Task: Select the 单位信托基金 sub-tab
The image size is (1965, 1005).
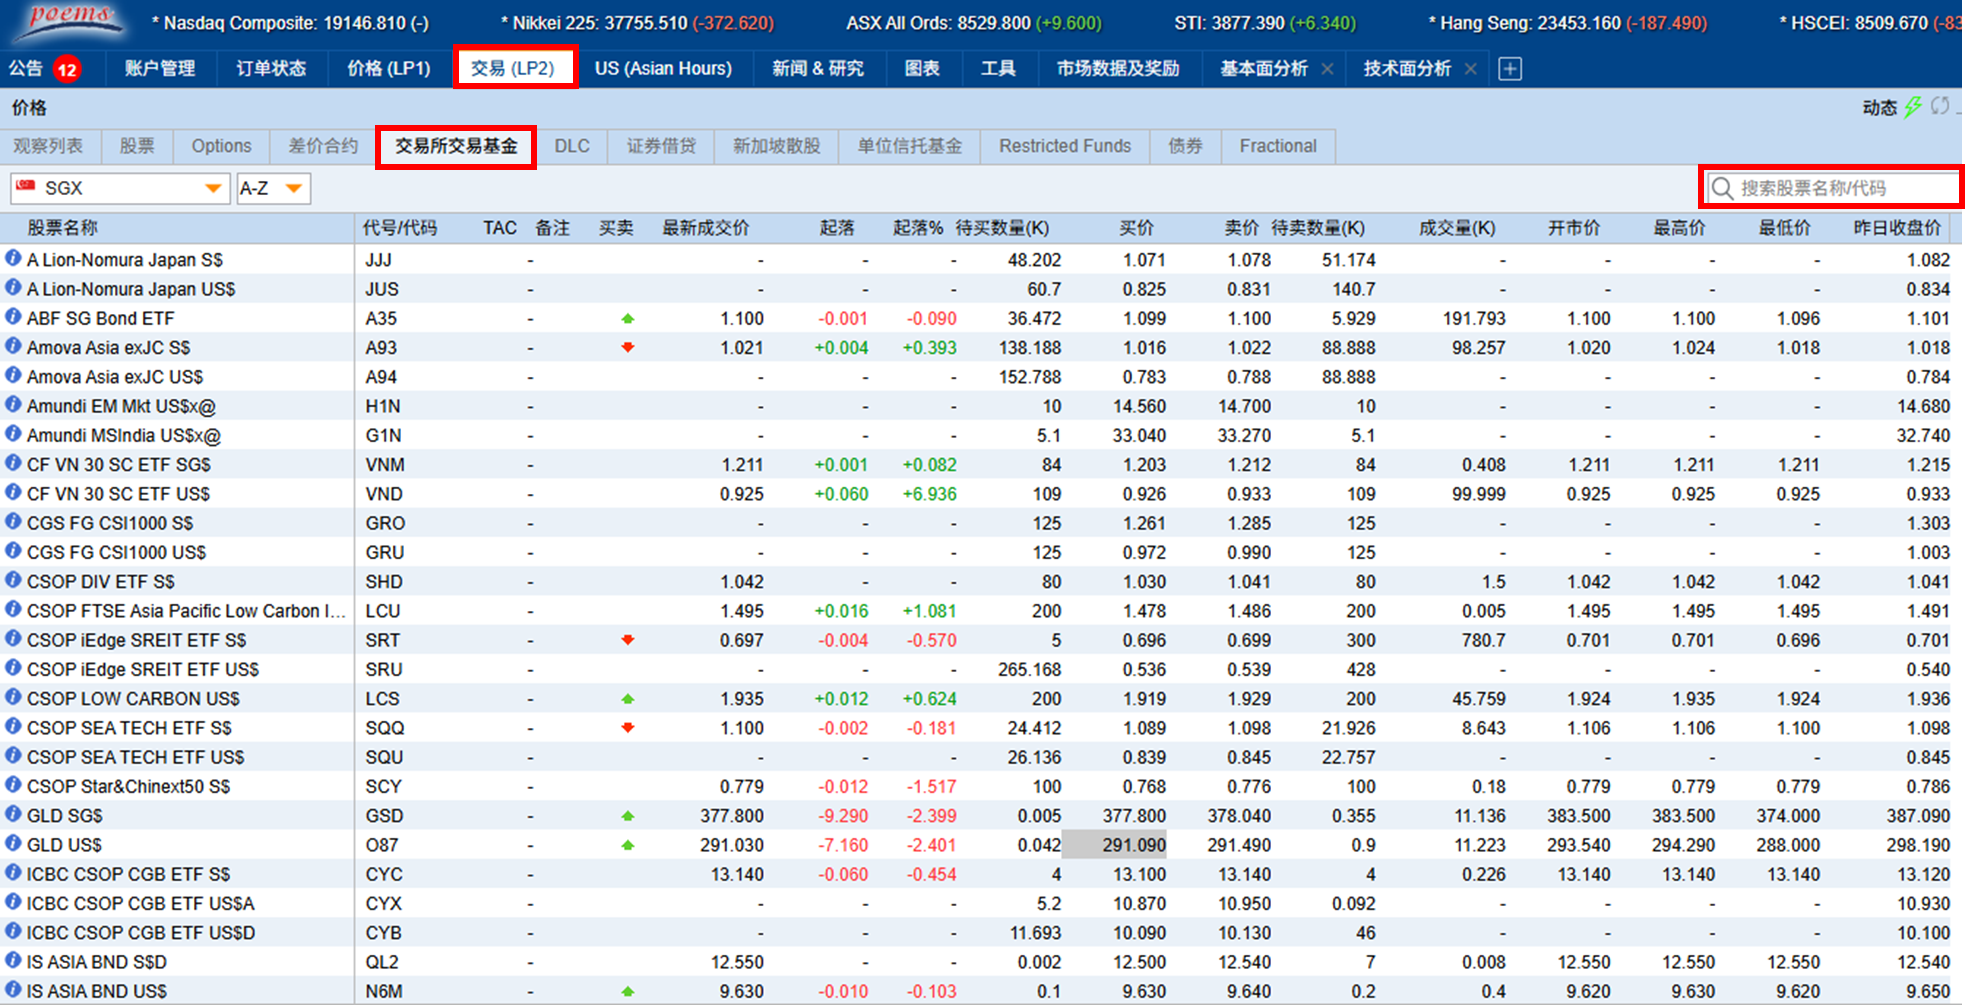Action: (910, 146)
